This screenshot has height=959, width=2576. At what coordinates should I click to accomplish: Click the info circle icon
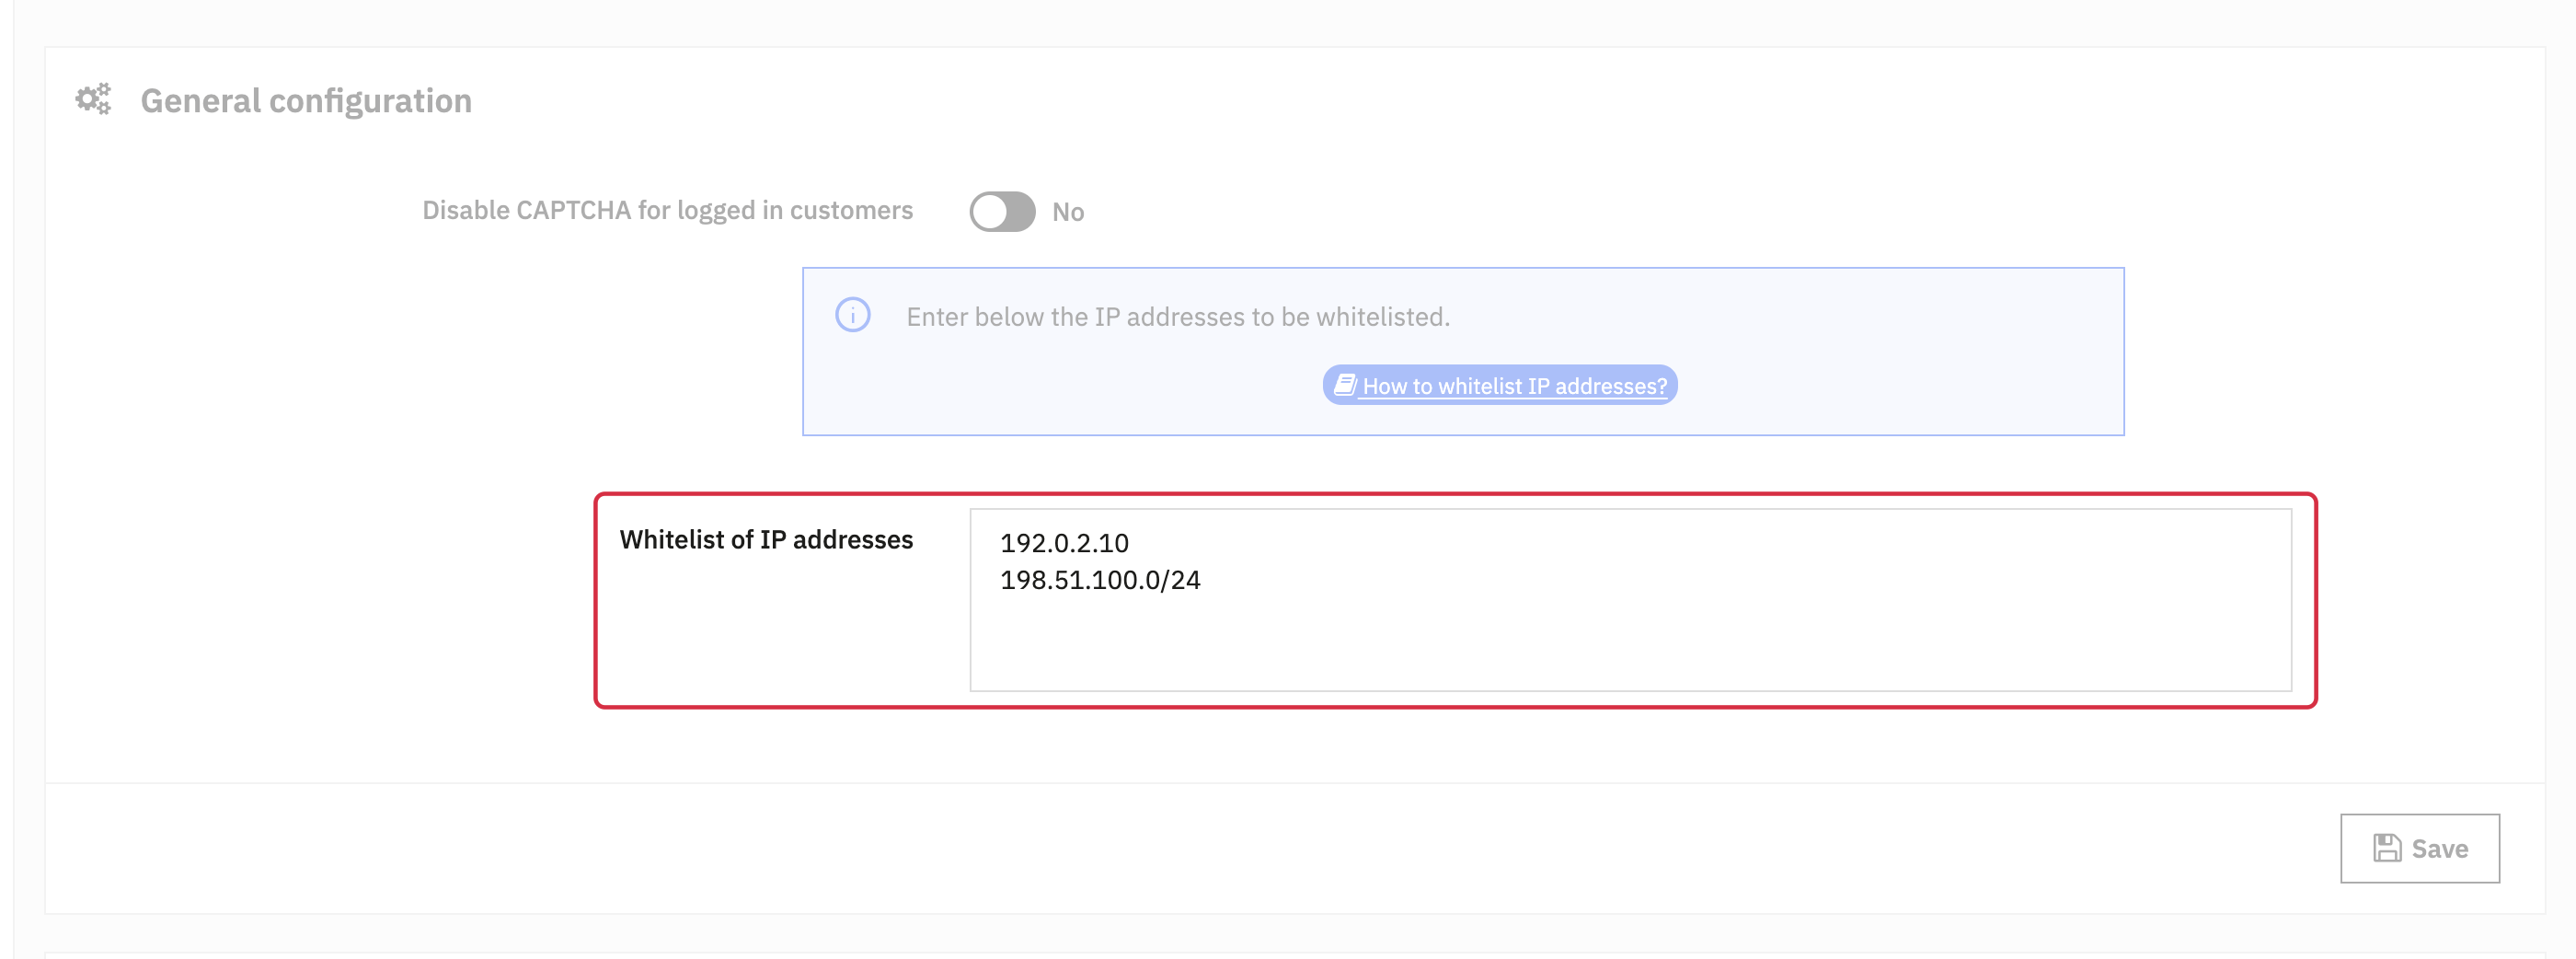(x=853, y=315)
